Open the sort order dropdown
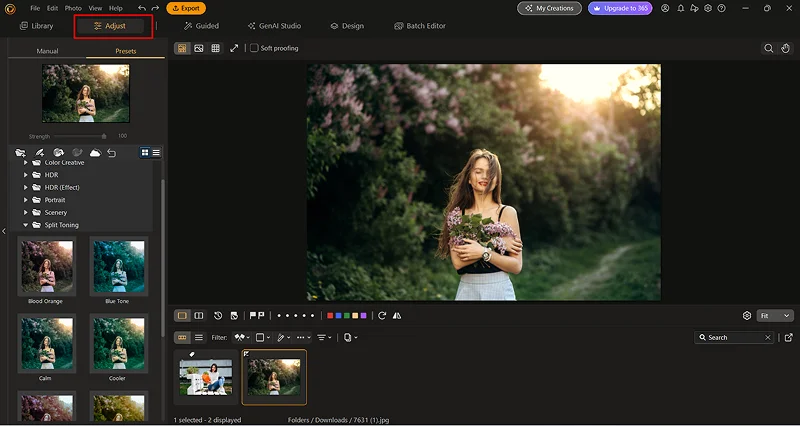The width and height of the screenshot is (800, 426). coord(324,337)
